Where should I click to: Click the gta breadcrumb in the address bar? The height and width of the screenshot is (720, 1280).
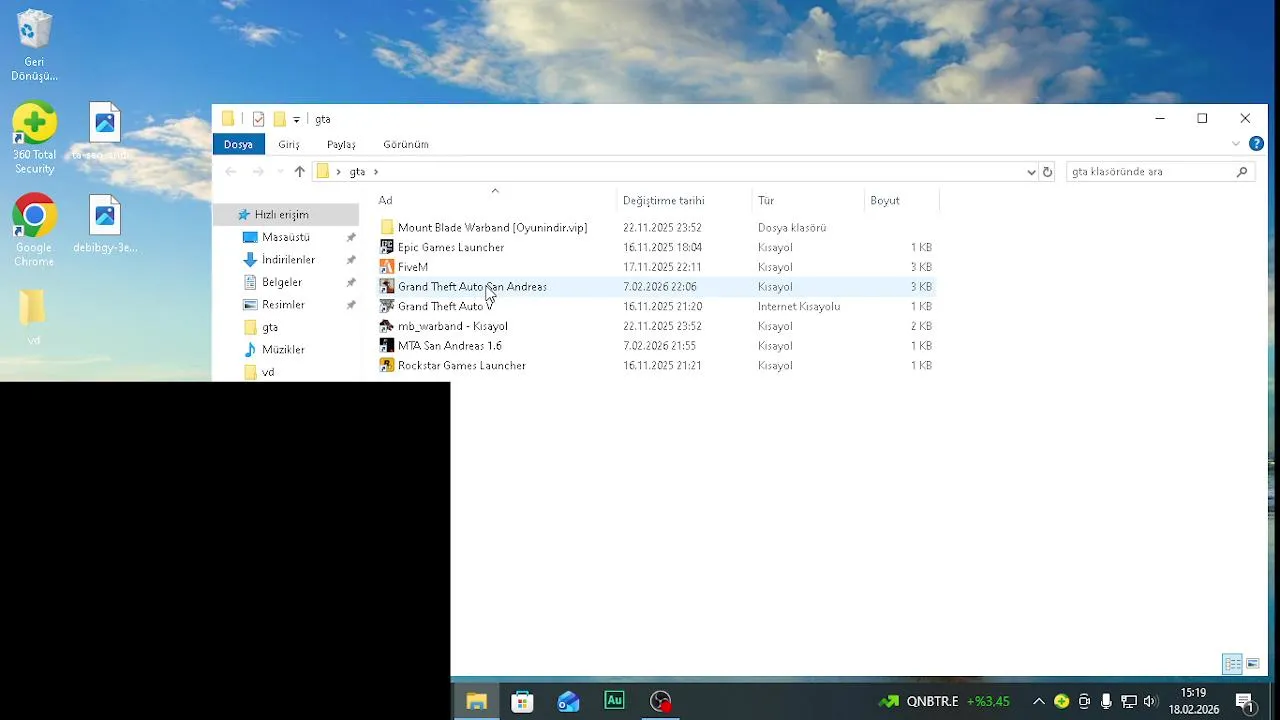click(357, 172)
